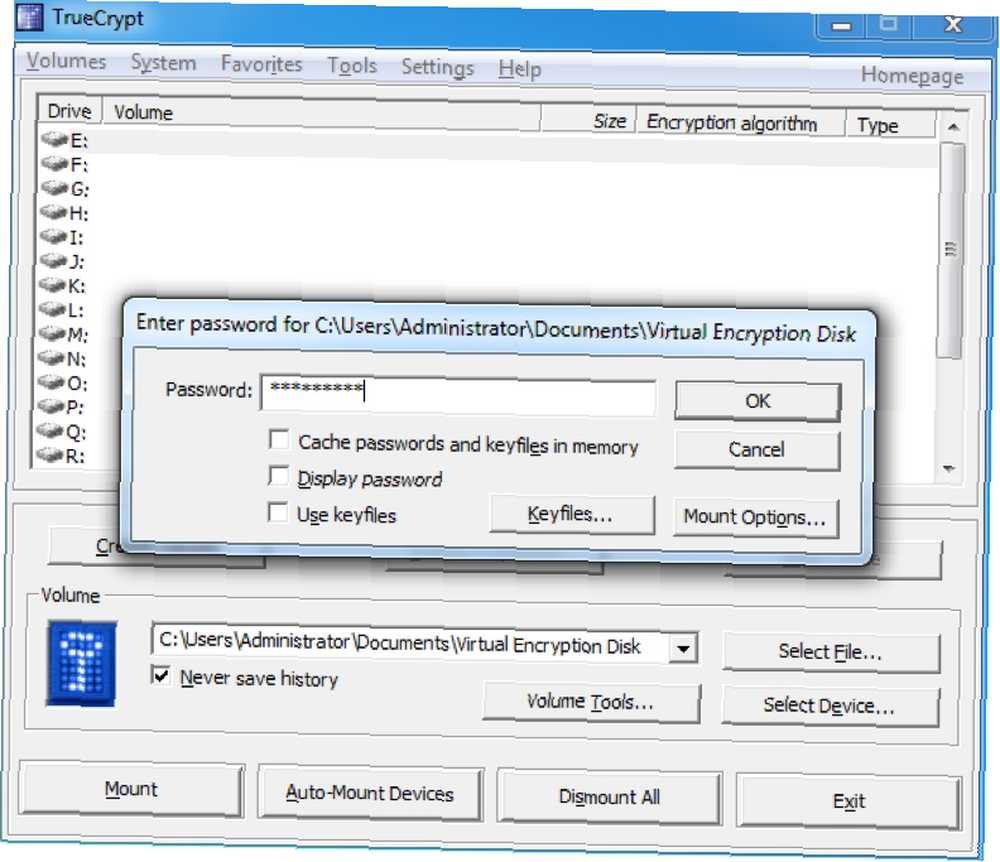
Task: Open the Keyfiles... dialog
Action: (571, 514)
